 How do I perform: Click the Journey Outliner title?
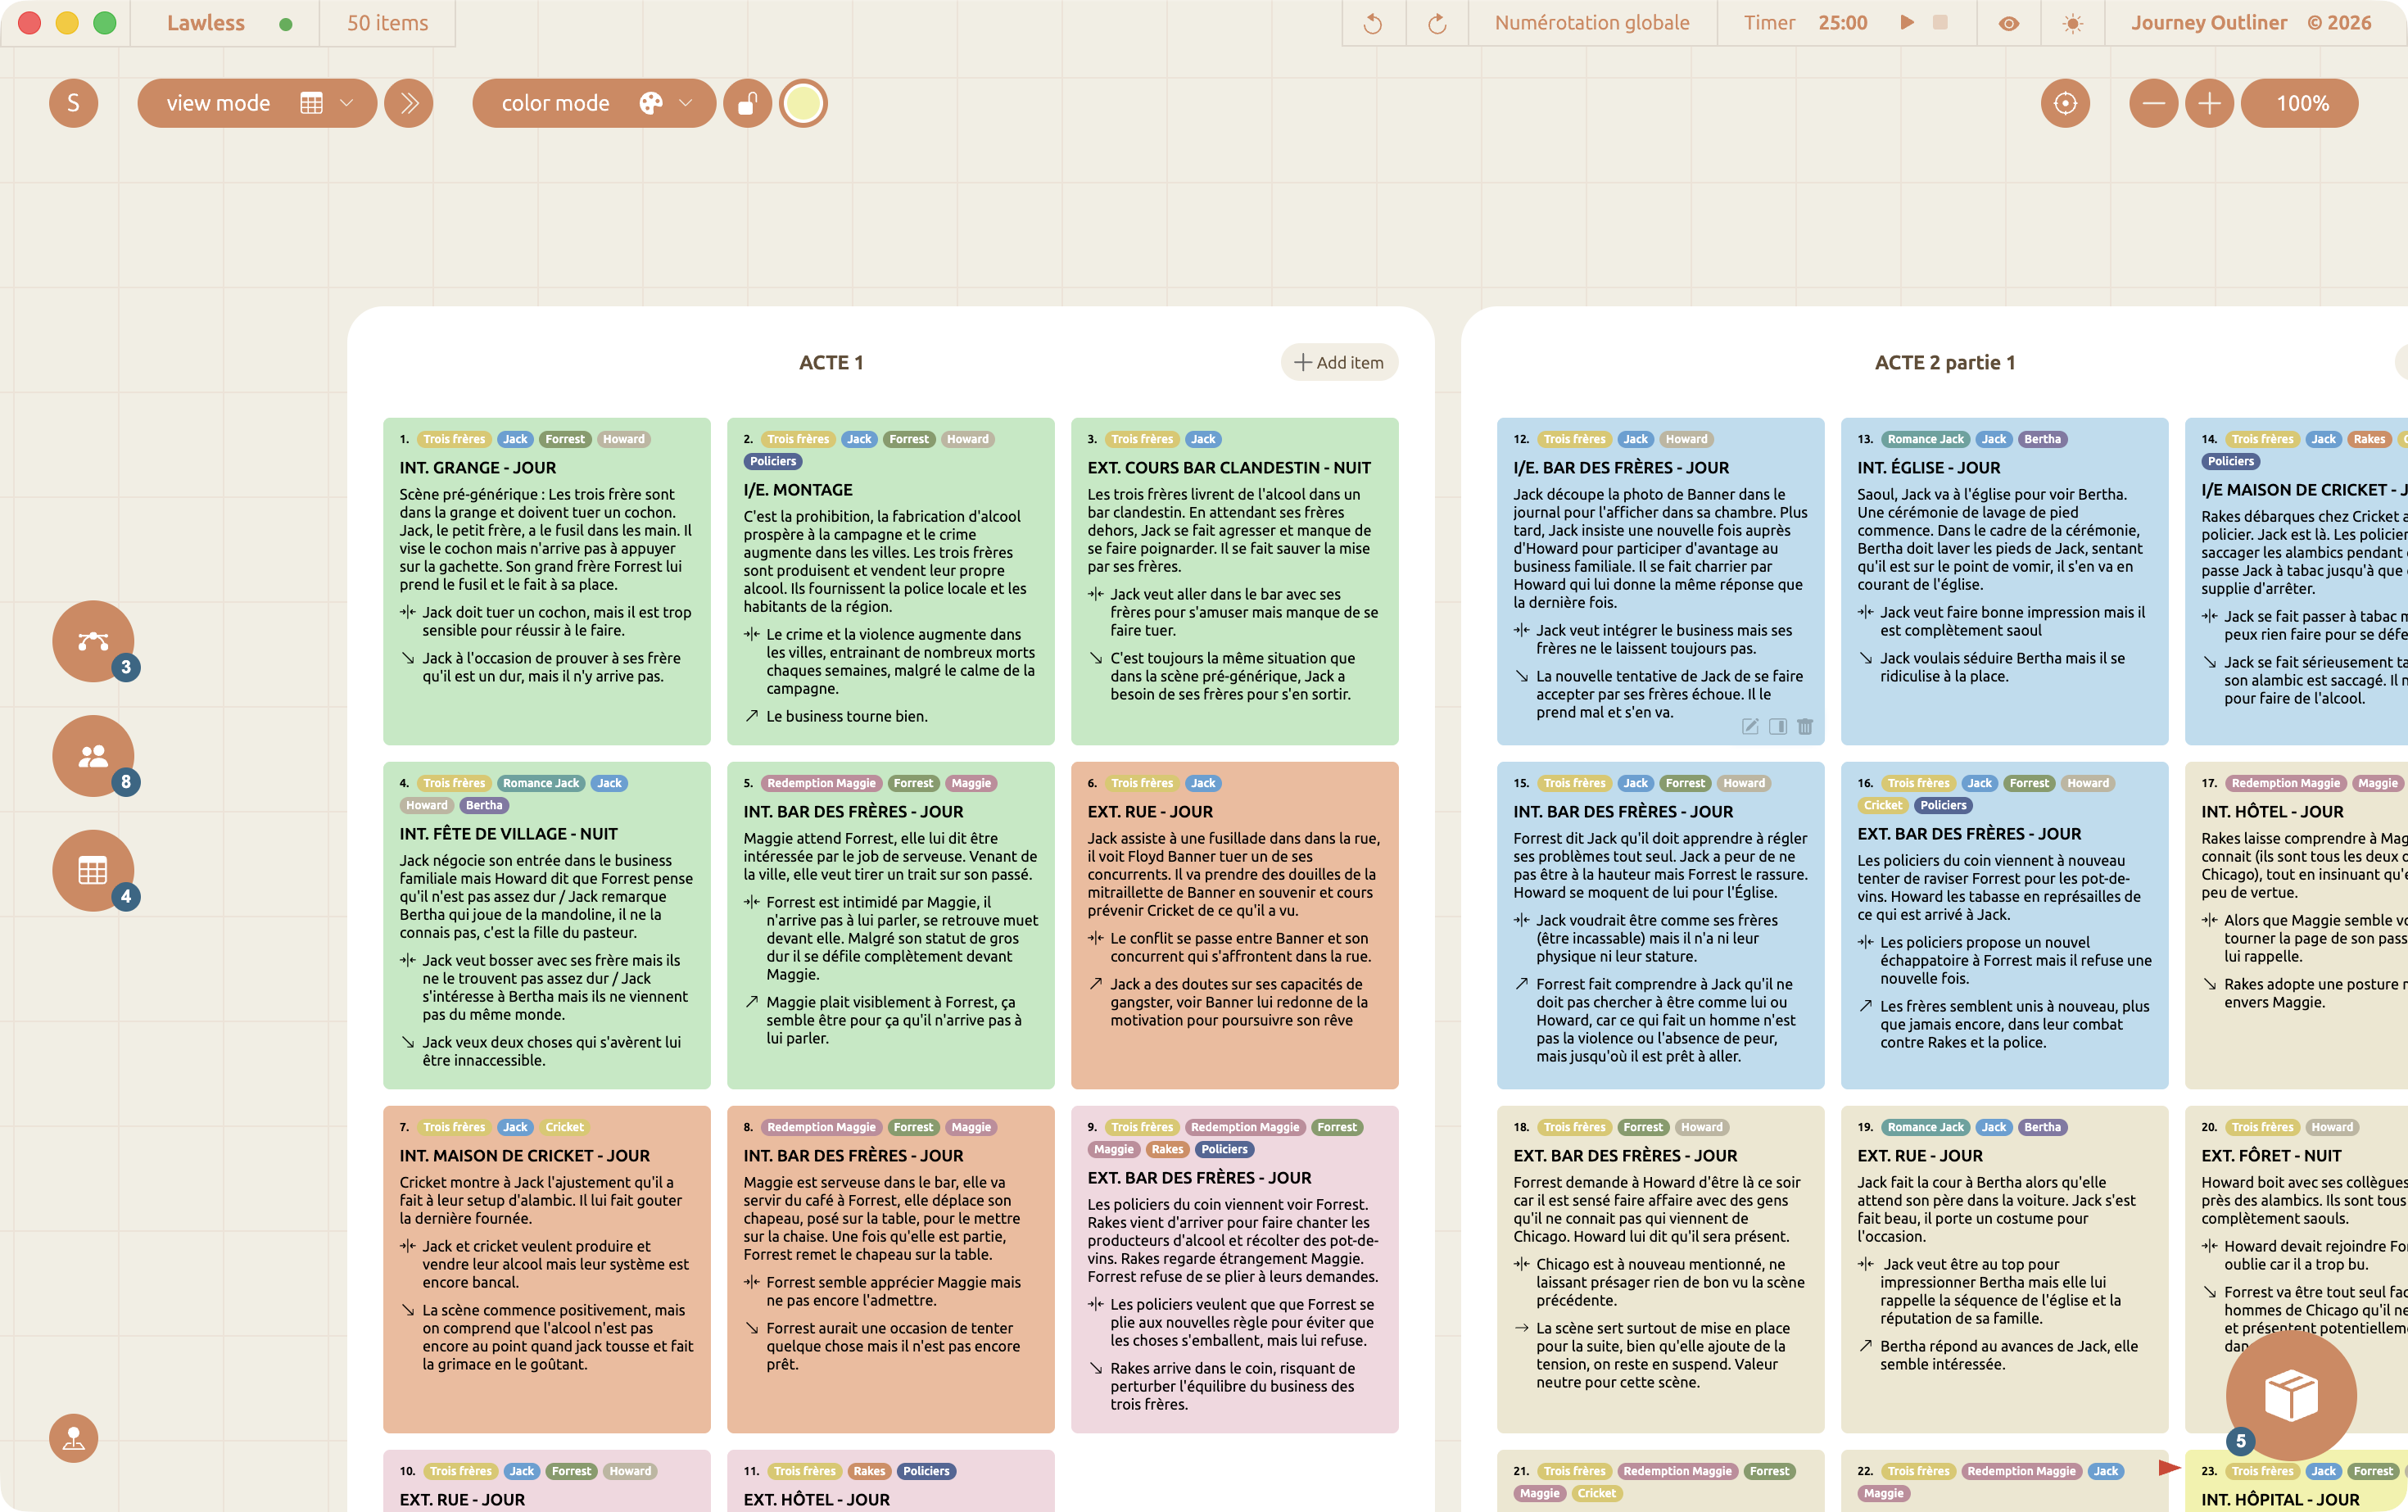[2208, 23]
